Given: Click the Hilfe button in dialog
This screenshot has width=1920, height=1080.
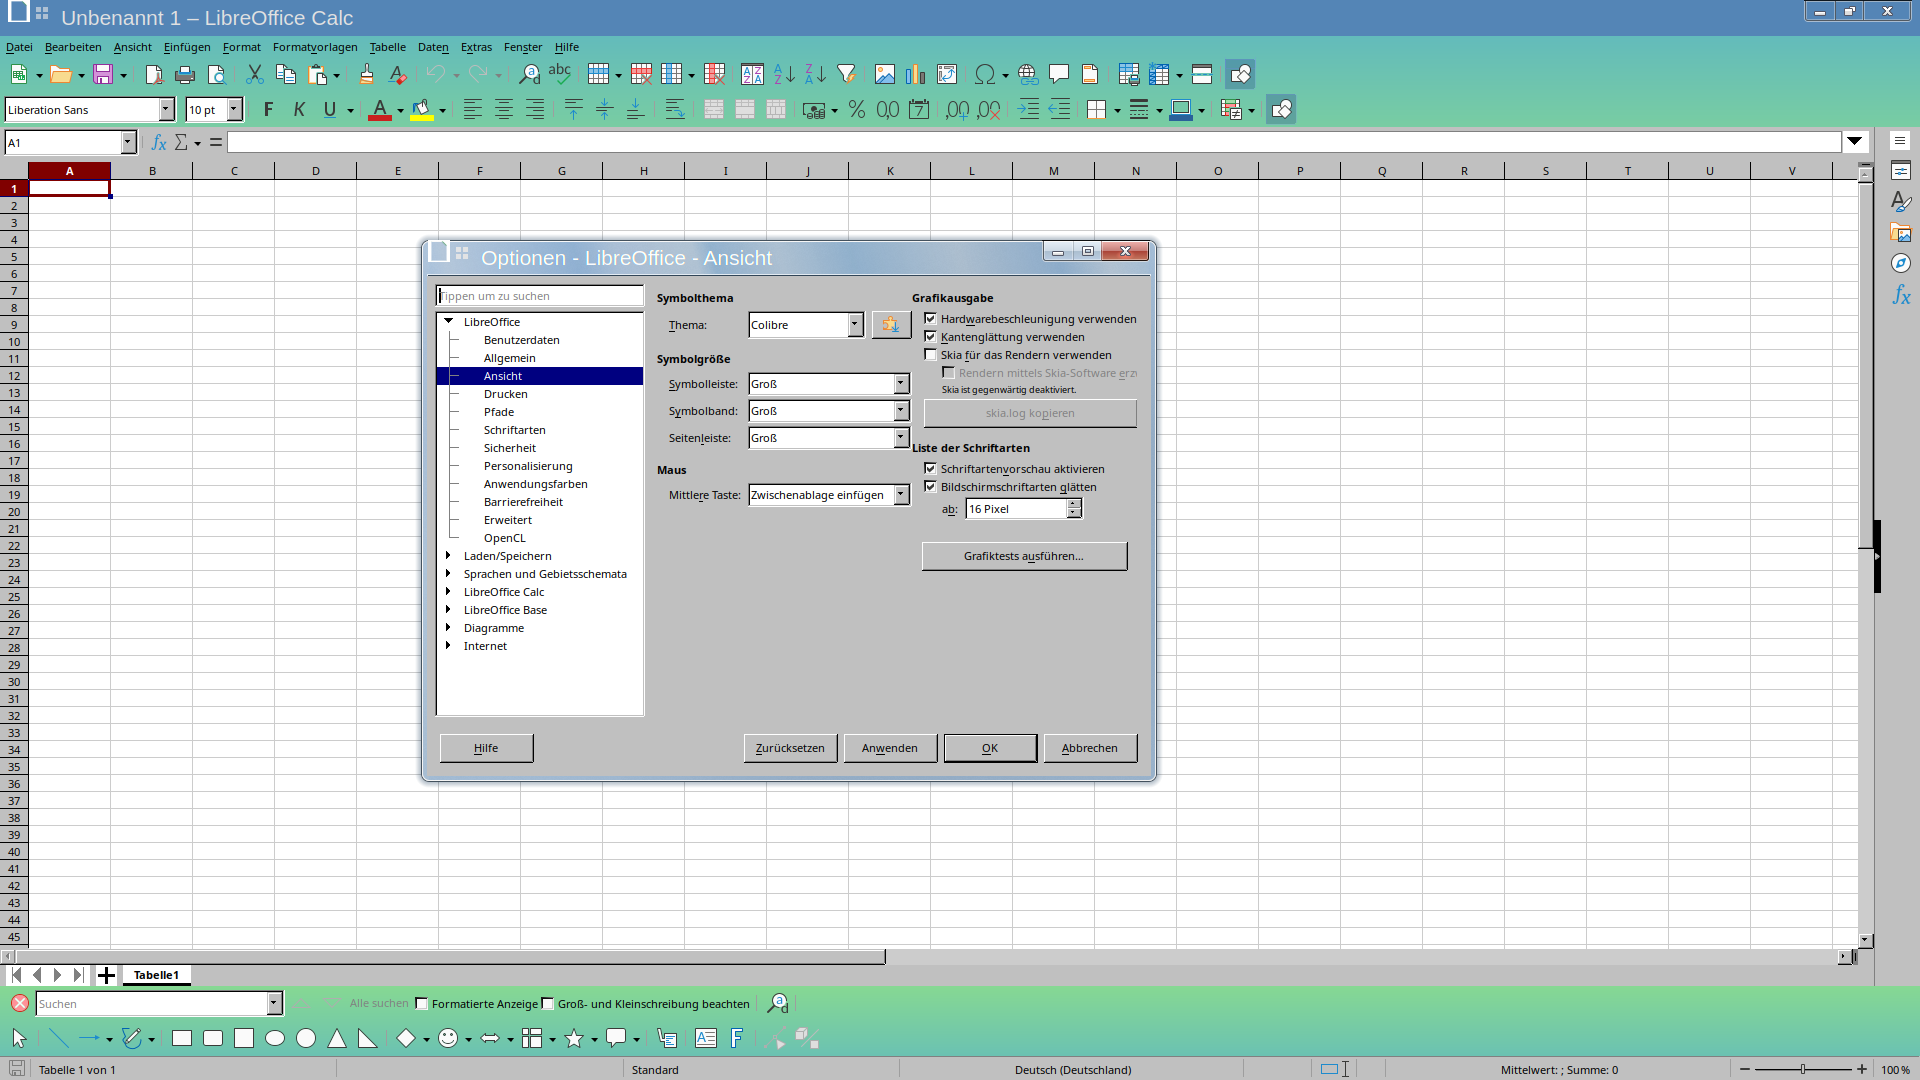Looking at the screenshot, I should tap(486, 748).
